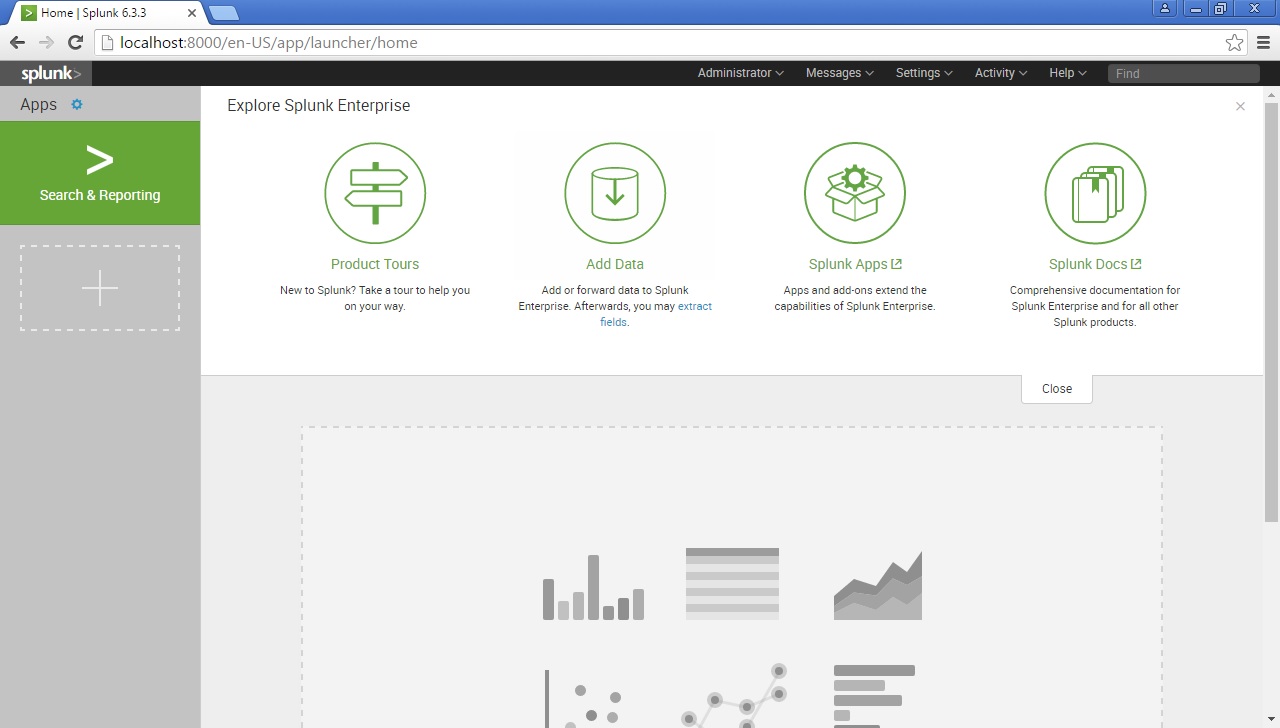Click the browser refresh icon
This screenshot has height=728, width=1280.
(75, 42)
